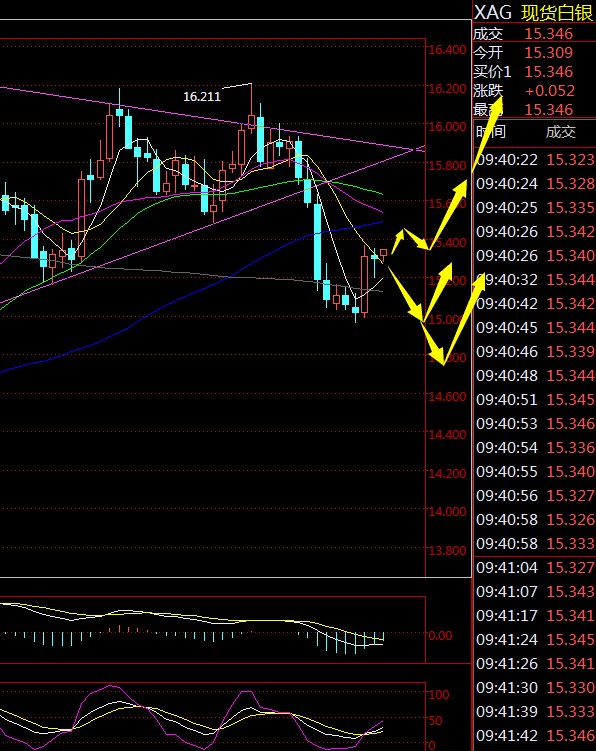596x751 pixels.
Task: Click the 14.400 price axis label
Action: tap(447, 434)
